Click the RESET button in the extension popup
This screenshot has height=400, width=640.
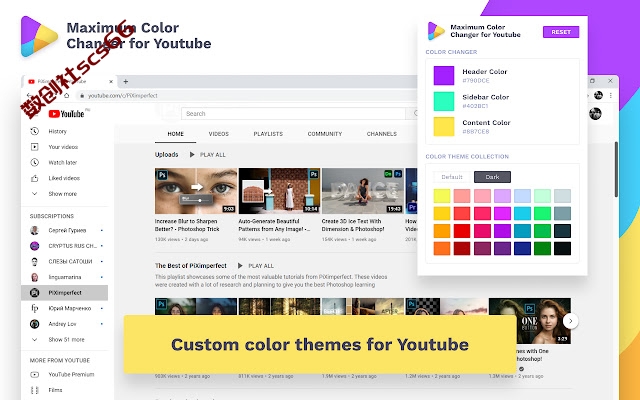pos(561,32)
